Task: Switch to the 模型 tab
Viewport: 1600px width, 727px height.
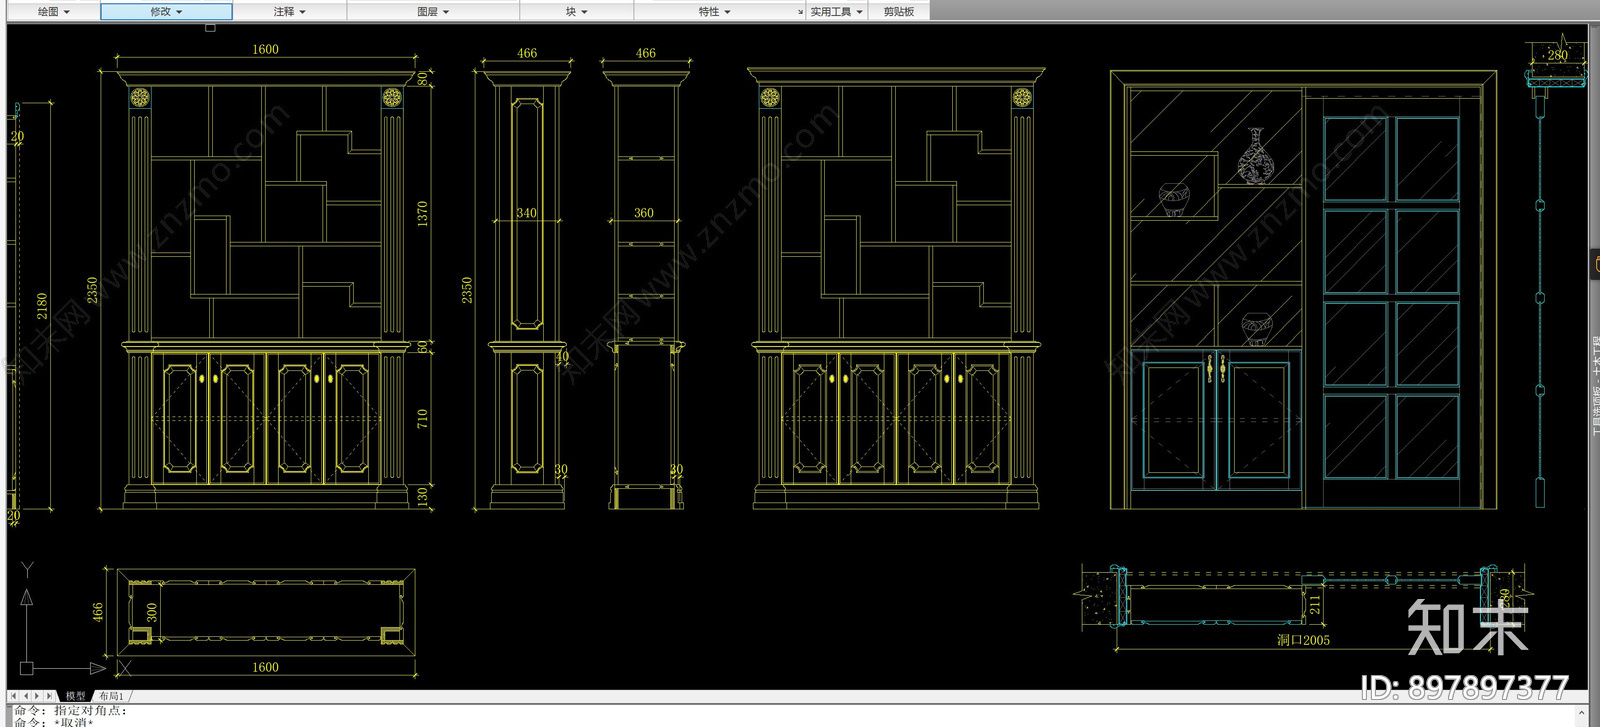Action: [76, 695]
